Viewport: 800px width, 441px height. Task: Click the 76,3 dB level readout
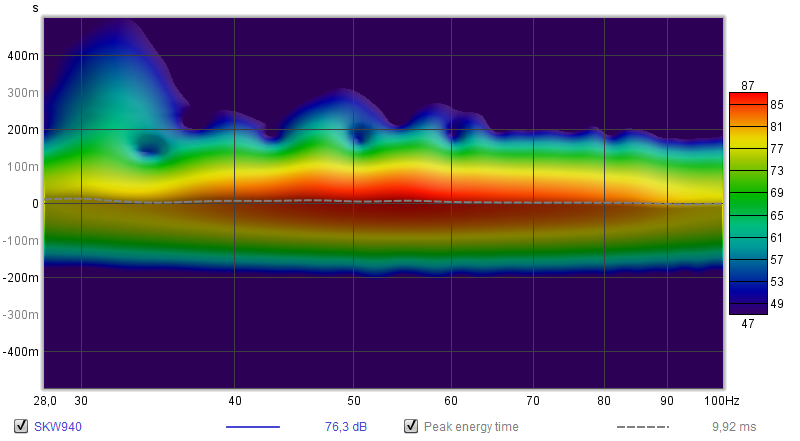[346, 427]
